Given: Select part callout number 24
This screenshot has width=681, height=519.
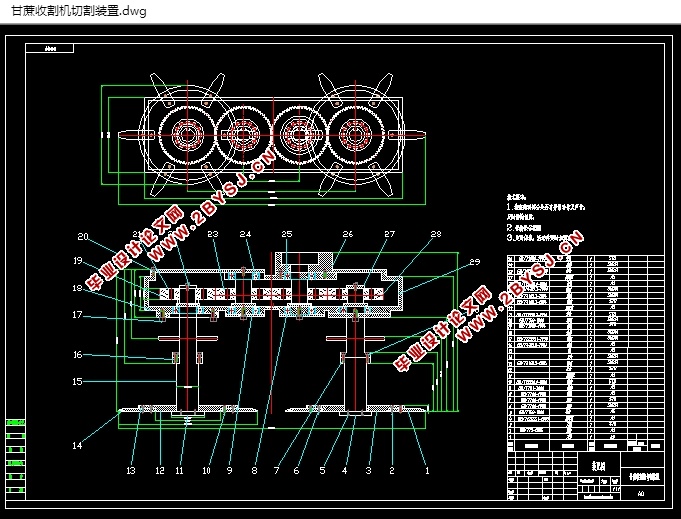Looking at the screenshot, I should tap(245, 234).
